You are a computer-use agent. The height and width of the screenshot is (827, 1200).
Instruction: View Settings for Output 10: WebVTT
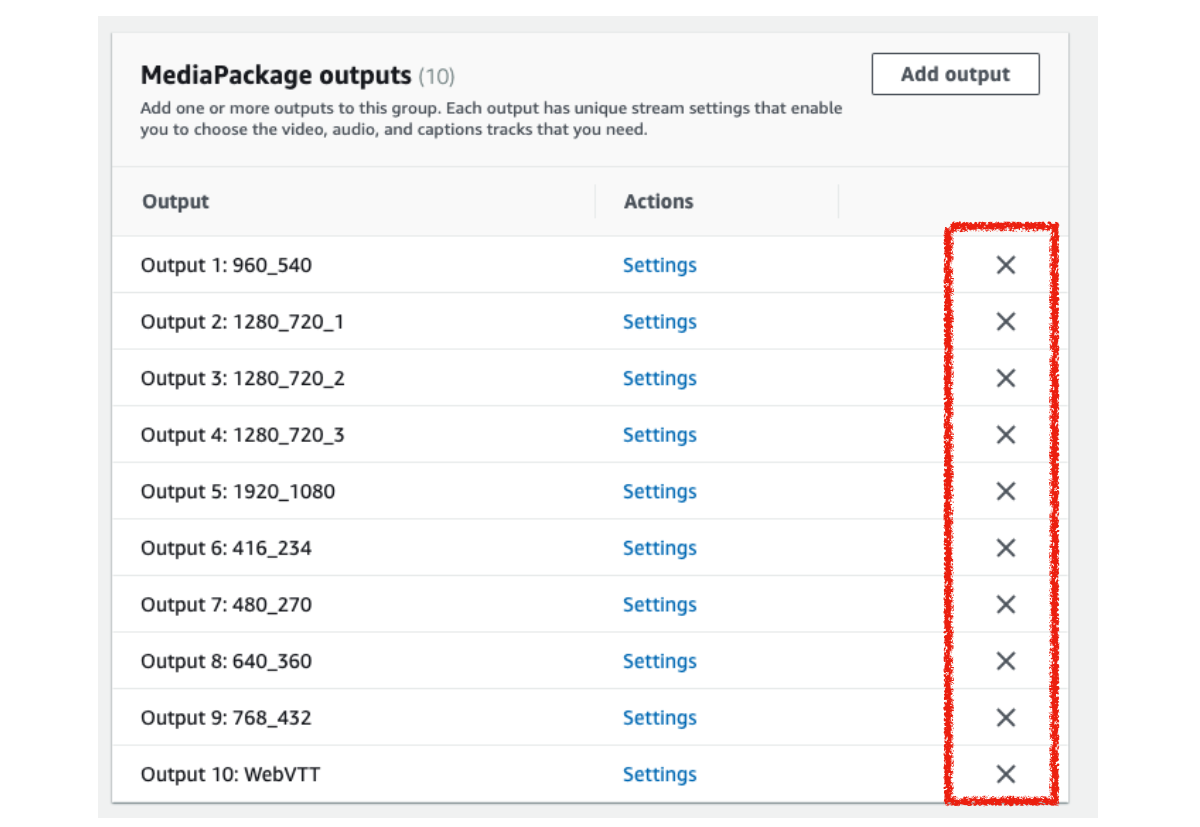(x=659, y=774)
